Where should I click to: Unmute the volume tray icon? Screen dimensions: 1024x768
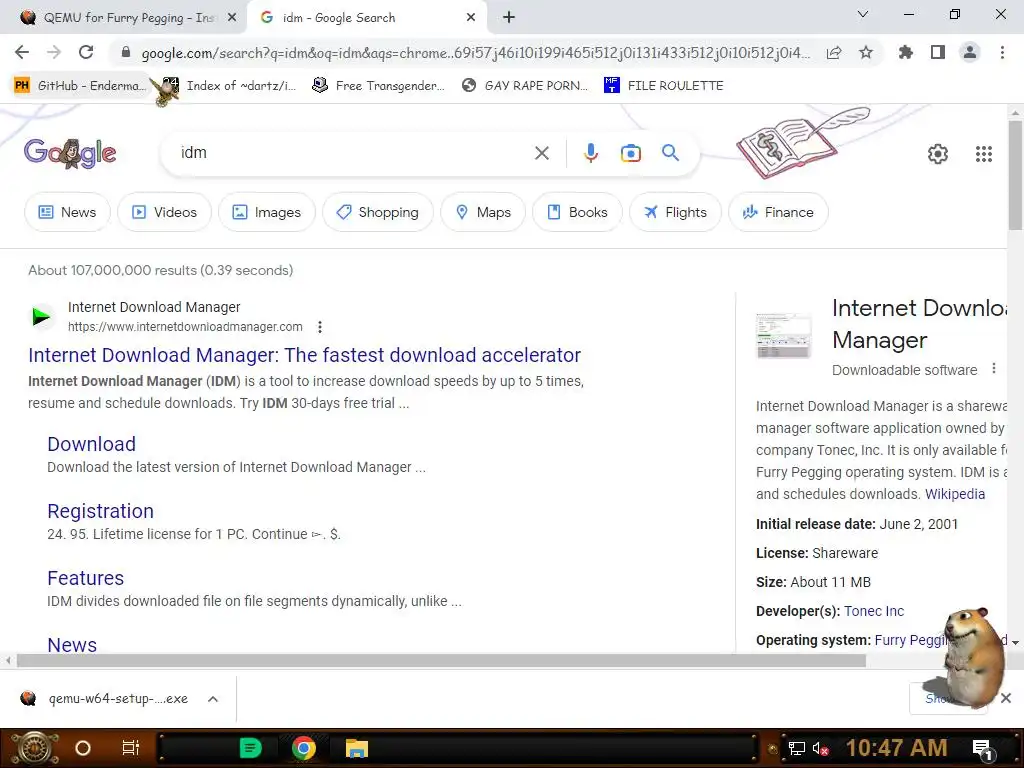(820, 748)
